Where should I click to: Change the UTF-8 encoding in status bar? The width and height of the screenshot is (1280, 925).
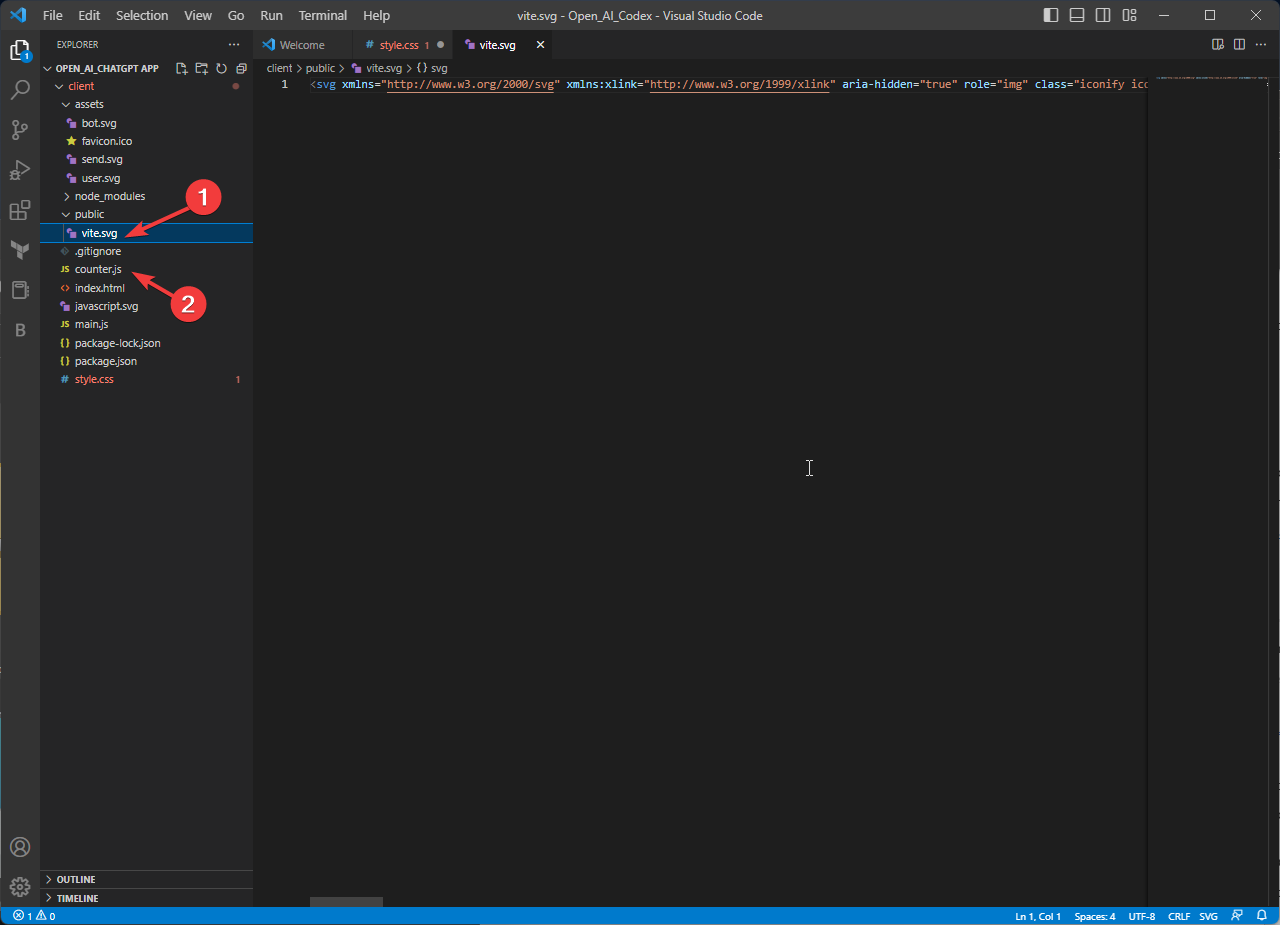click(1142, 916)
